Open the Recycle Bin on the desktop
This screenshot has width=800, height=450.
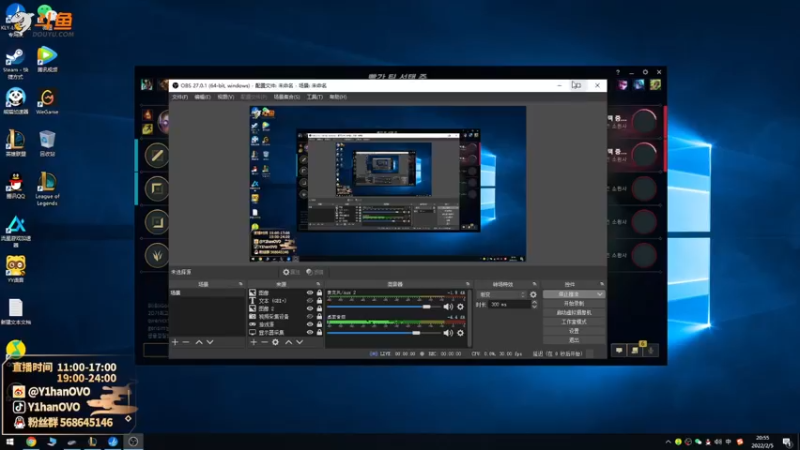coord(47,143)
